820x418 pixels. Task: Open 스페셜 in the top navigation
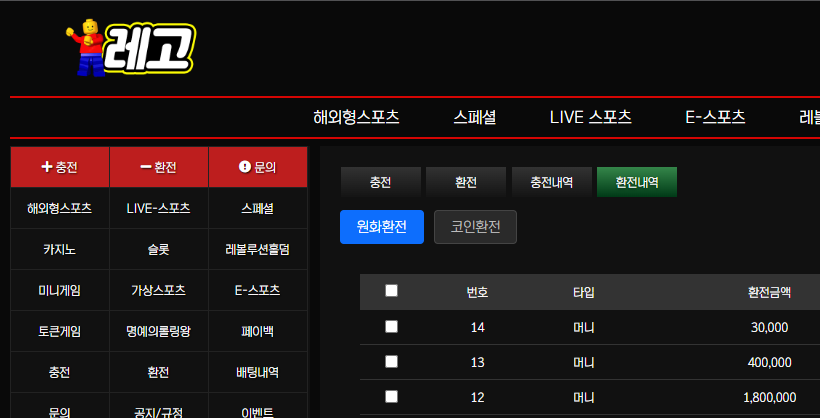point(474,118)
